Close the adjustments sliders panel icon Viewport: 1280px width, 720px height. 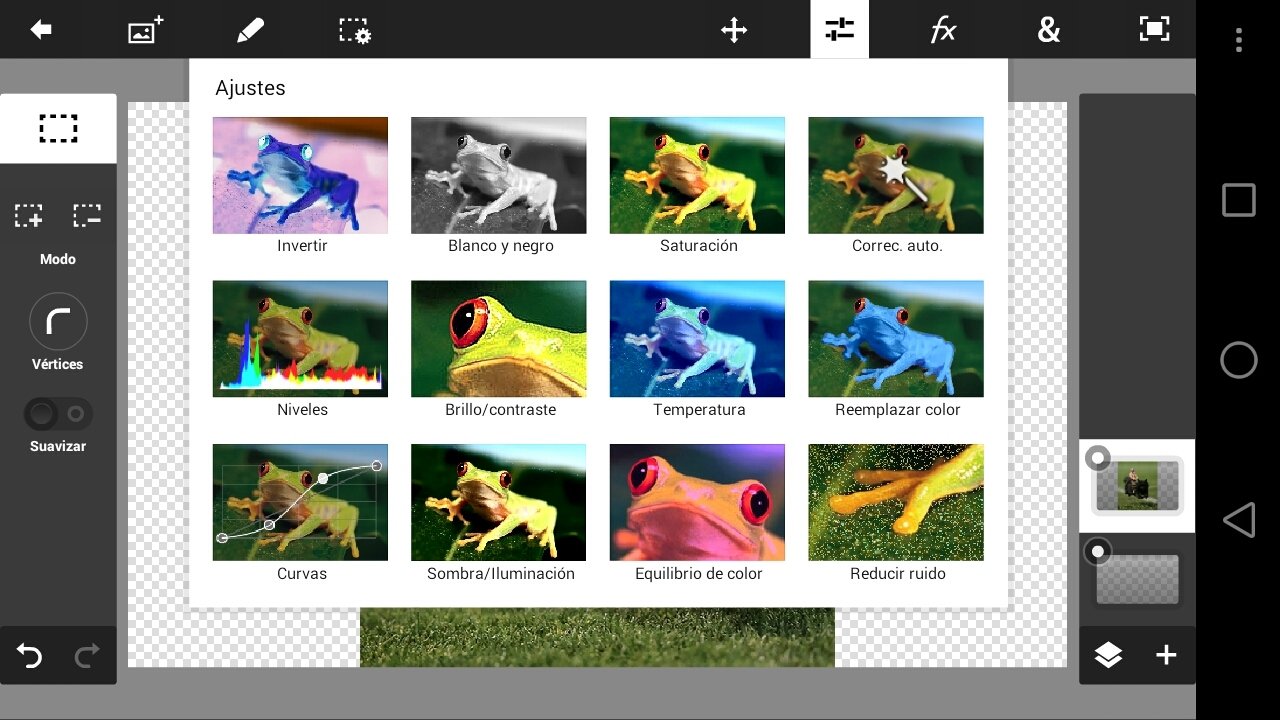[839, 29]
